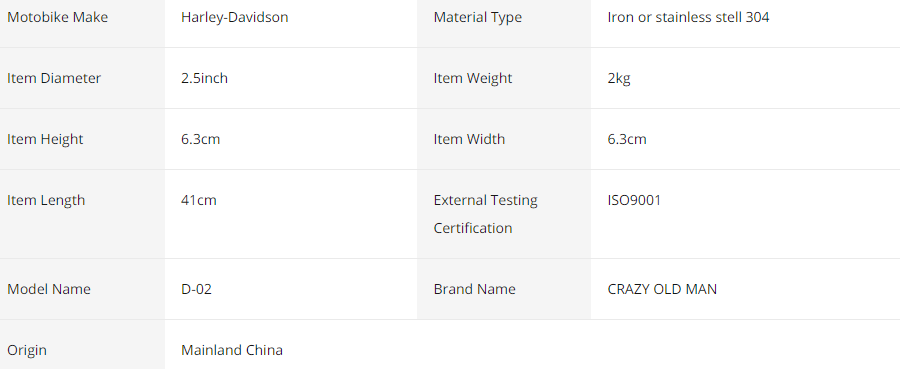The image size is (900, 369).
Task: Click the Item Weight label
Action: coord(472,78)
